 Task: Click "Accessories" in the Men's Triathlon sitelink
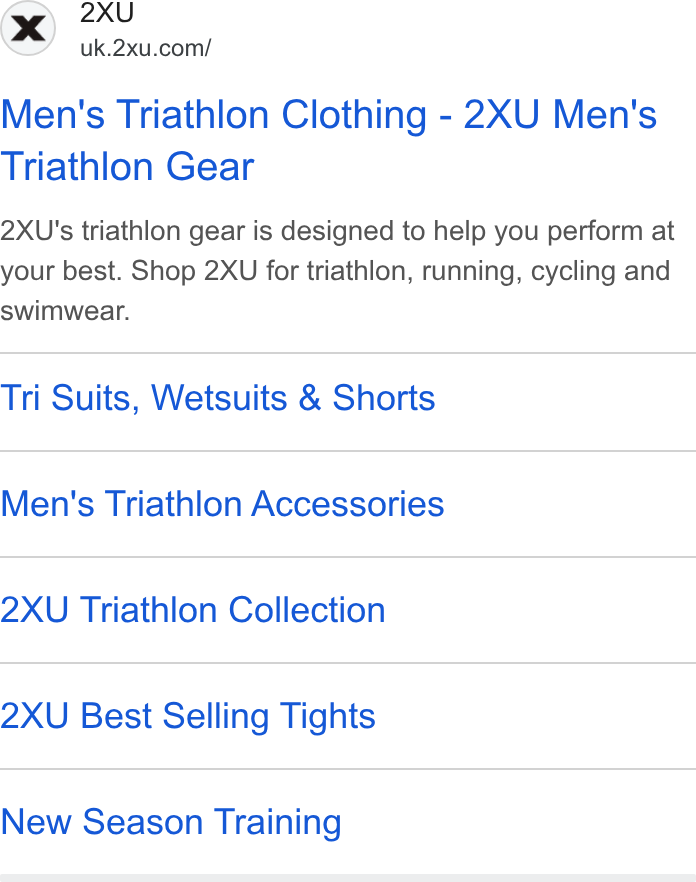[348, 503]
